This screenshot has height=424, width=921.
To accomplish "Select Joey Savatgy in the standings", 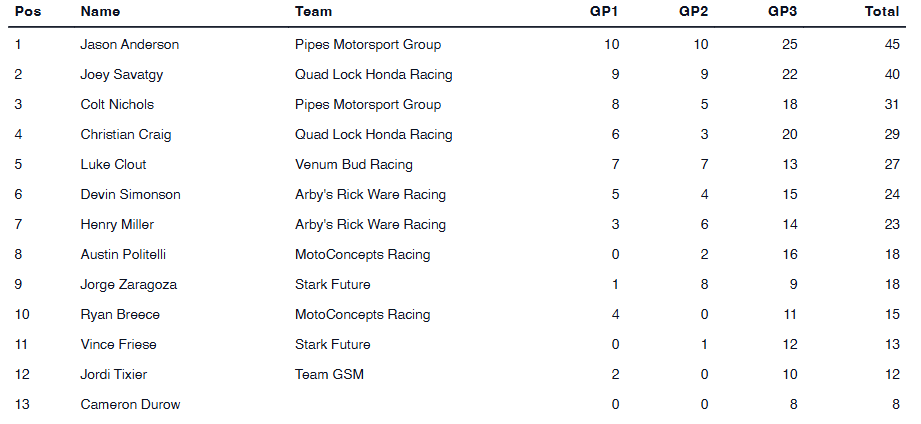I will point(123,74).
